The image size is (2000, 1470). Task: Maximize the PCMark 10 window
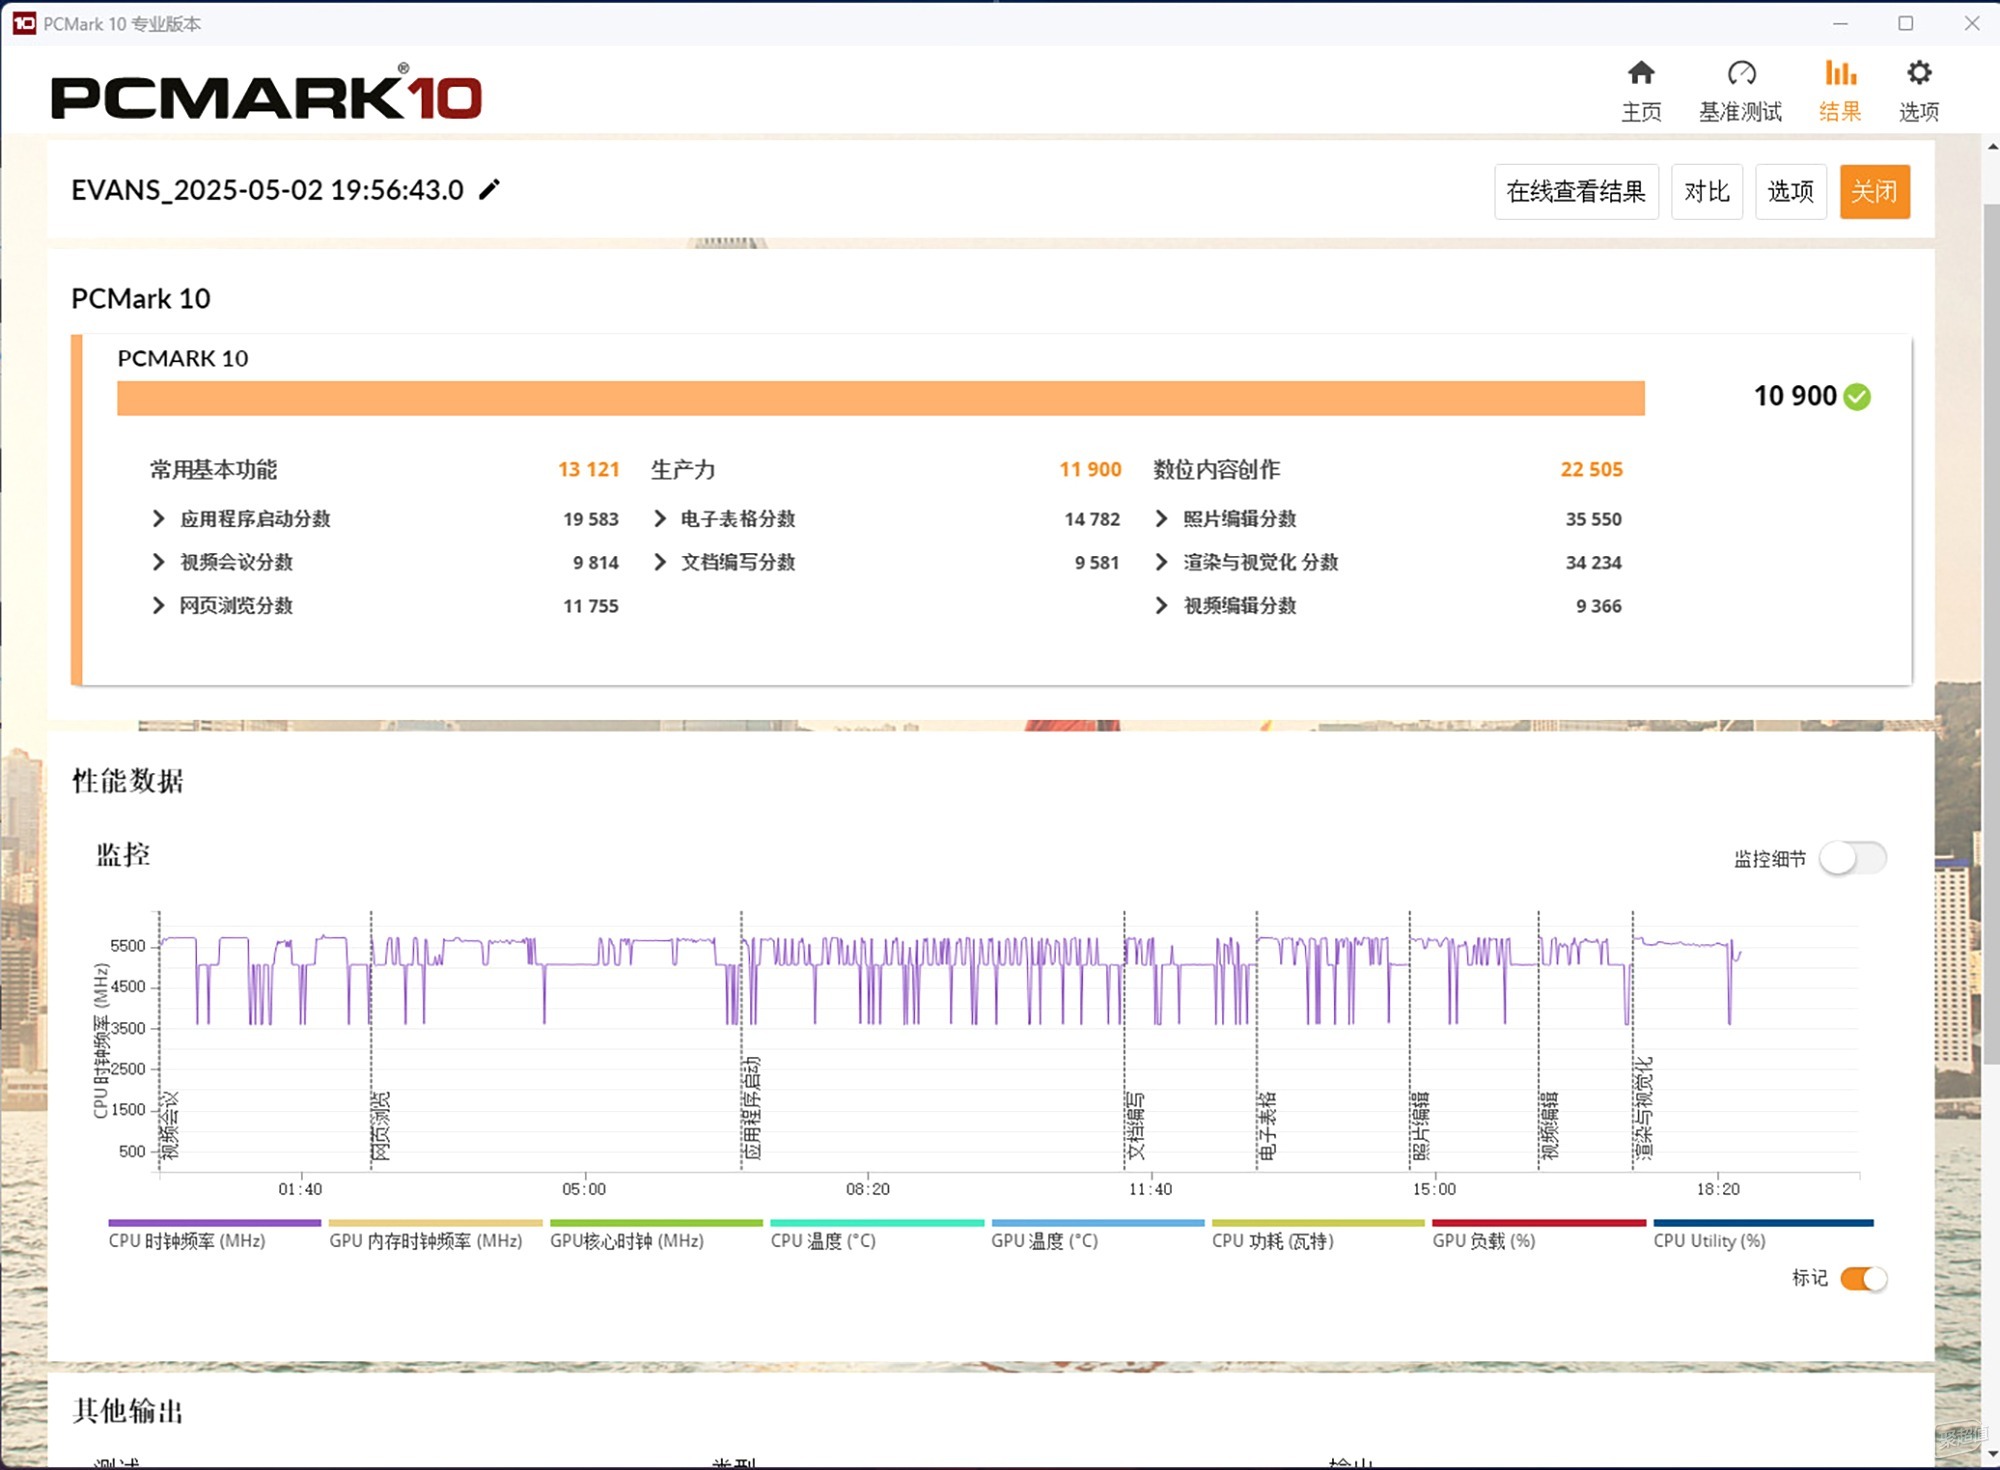(x=1906, y=23)
